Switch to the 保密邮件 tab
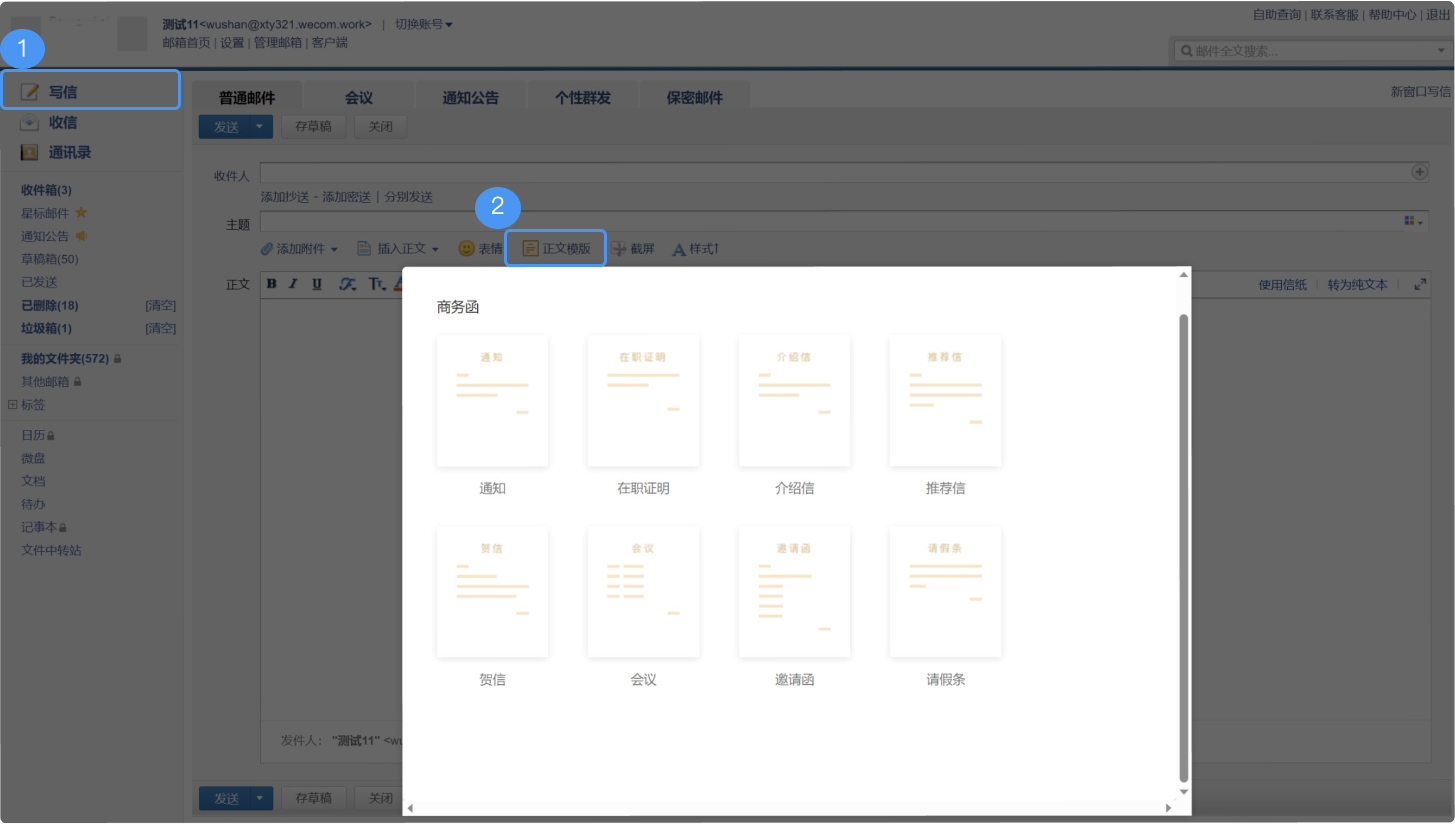1455x824 pixels. tap(695, 97)
